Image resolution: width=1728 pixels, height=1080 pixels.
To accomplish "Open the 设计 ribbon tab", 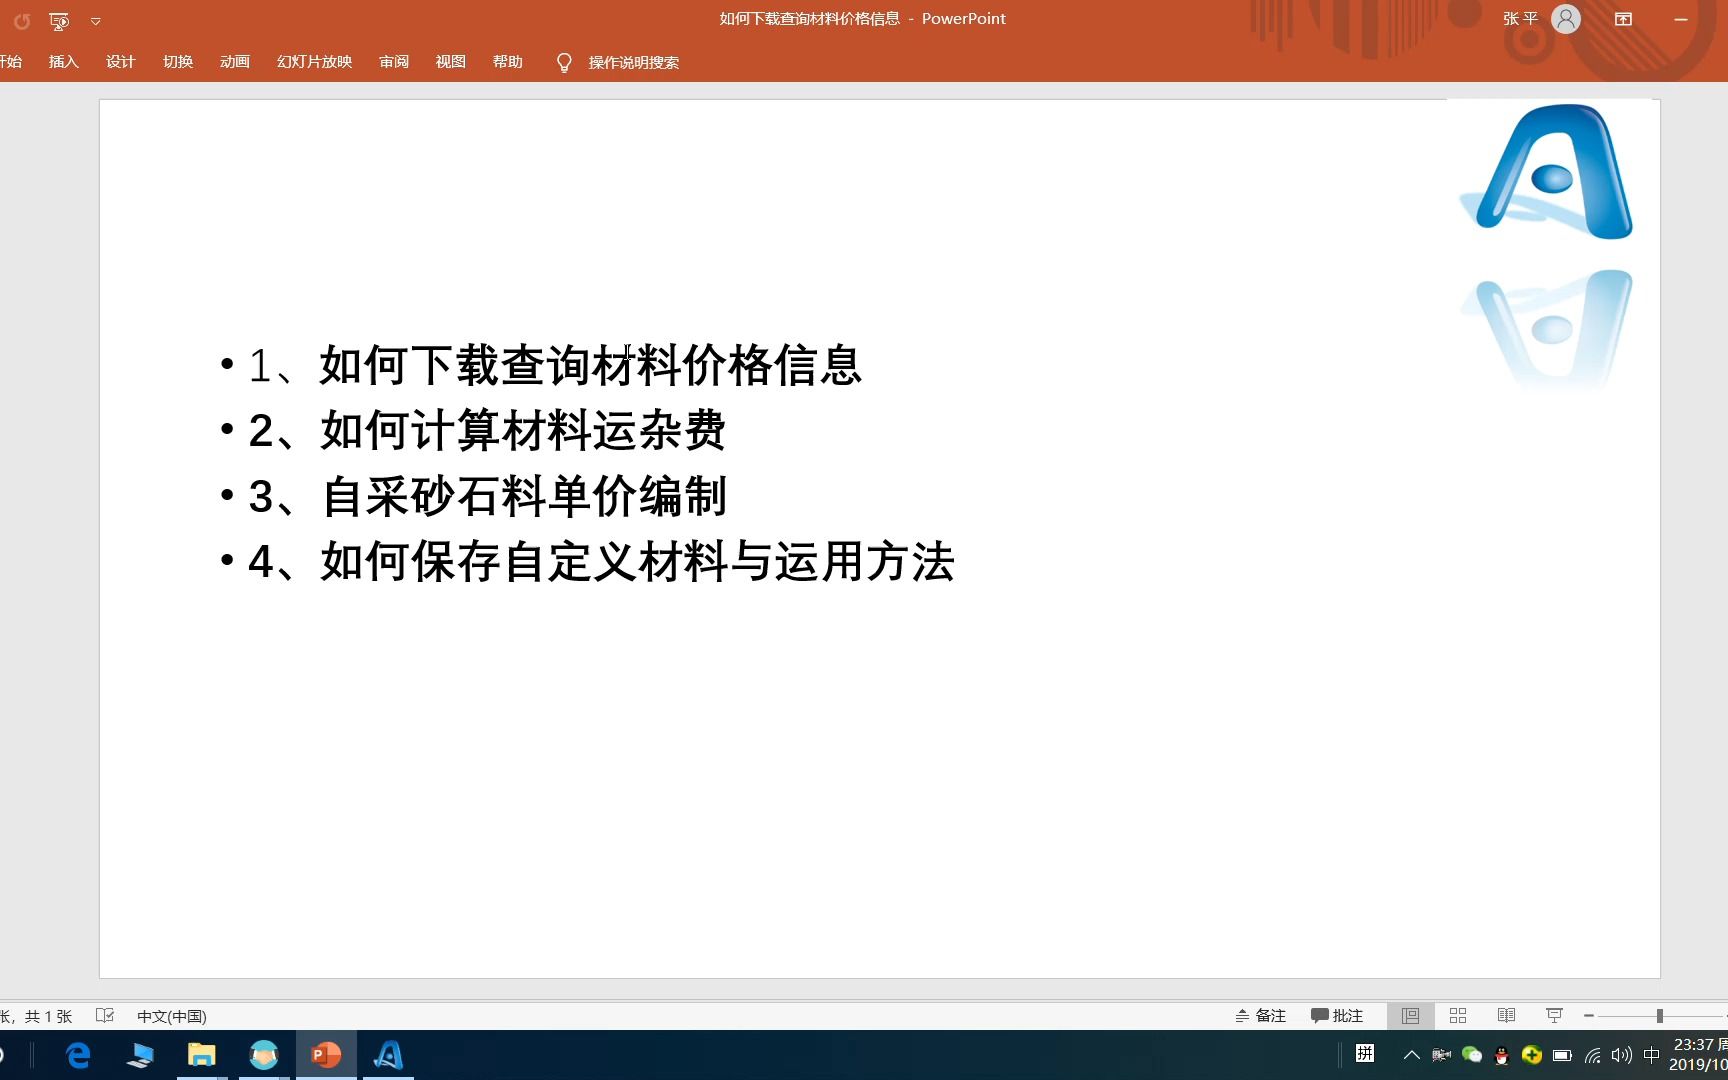I will coord(120,62).
